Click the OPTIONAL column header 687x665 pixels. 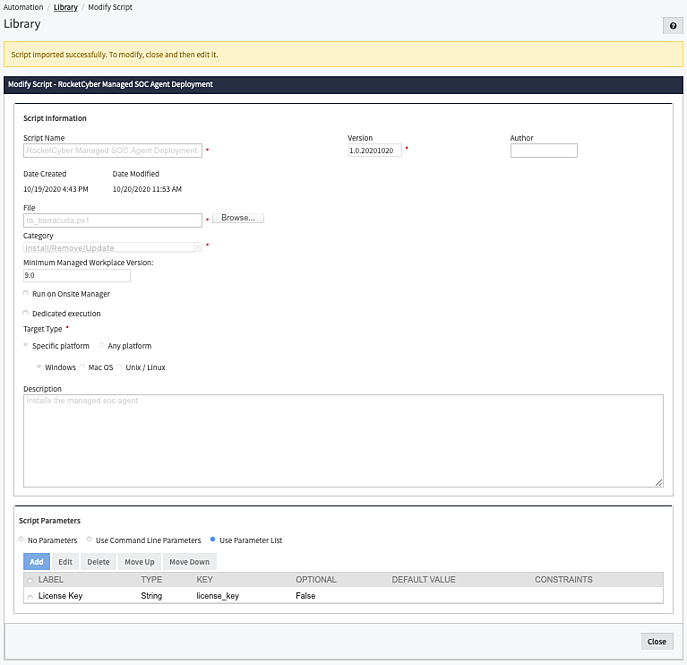pos(315,580)
